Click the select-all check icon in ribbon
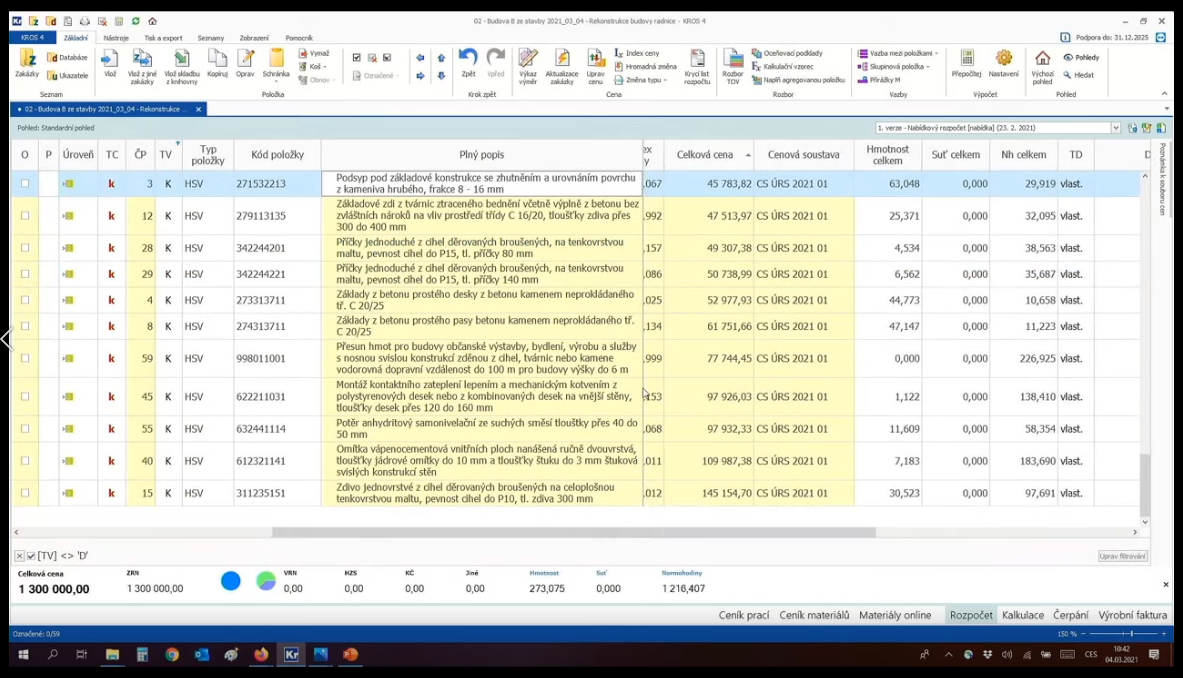The width and height of the screenshot is (1183, 678). [357, 57]
